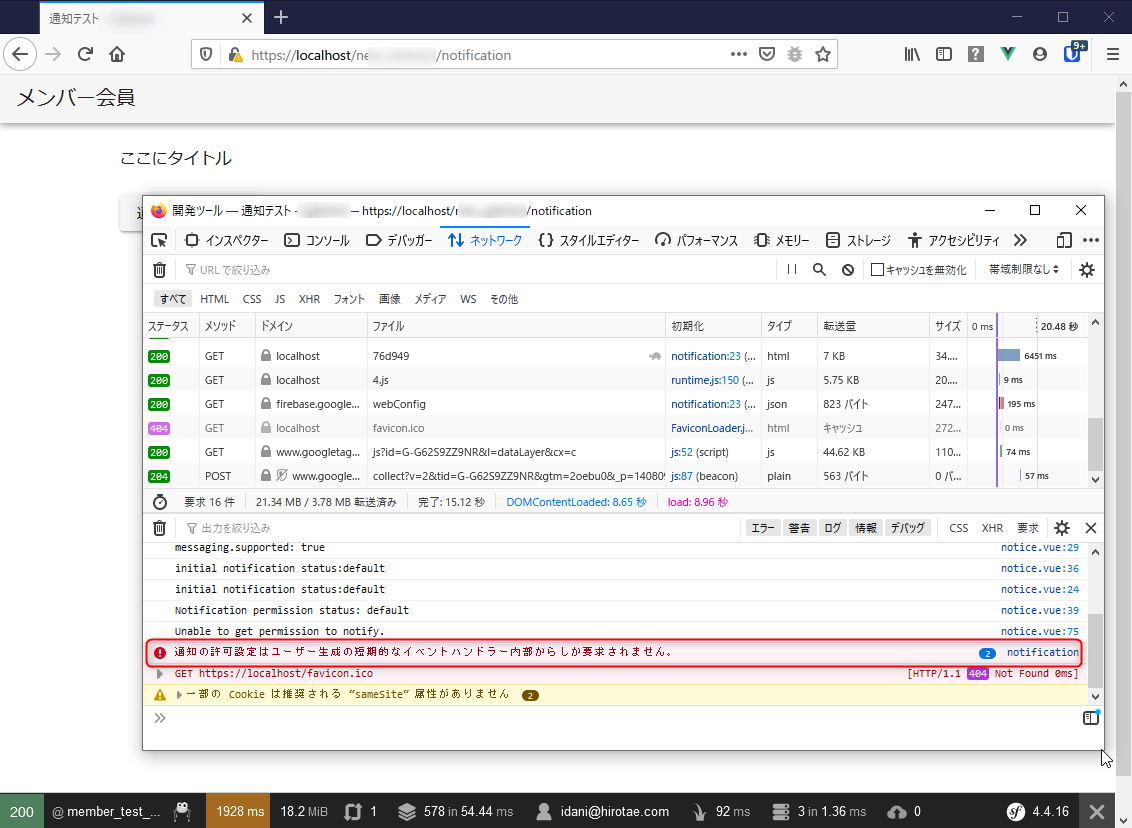Open ストレージ tab
The width and height of the screenshot is (1132, 828).
tap(858, 240)
